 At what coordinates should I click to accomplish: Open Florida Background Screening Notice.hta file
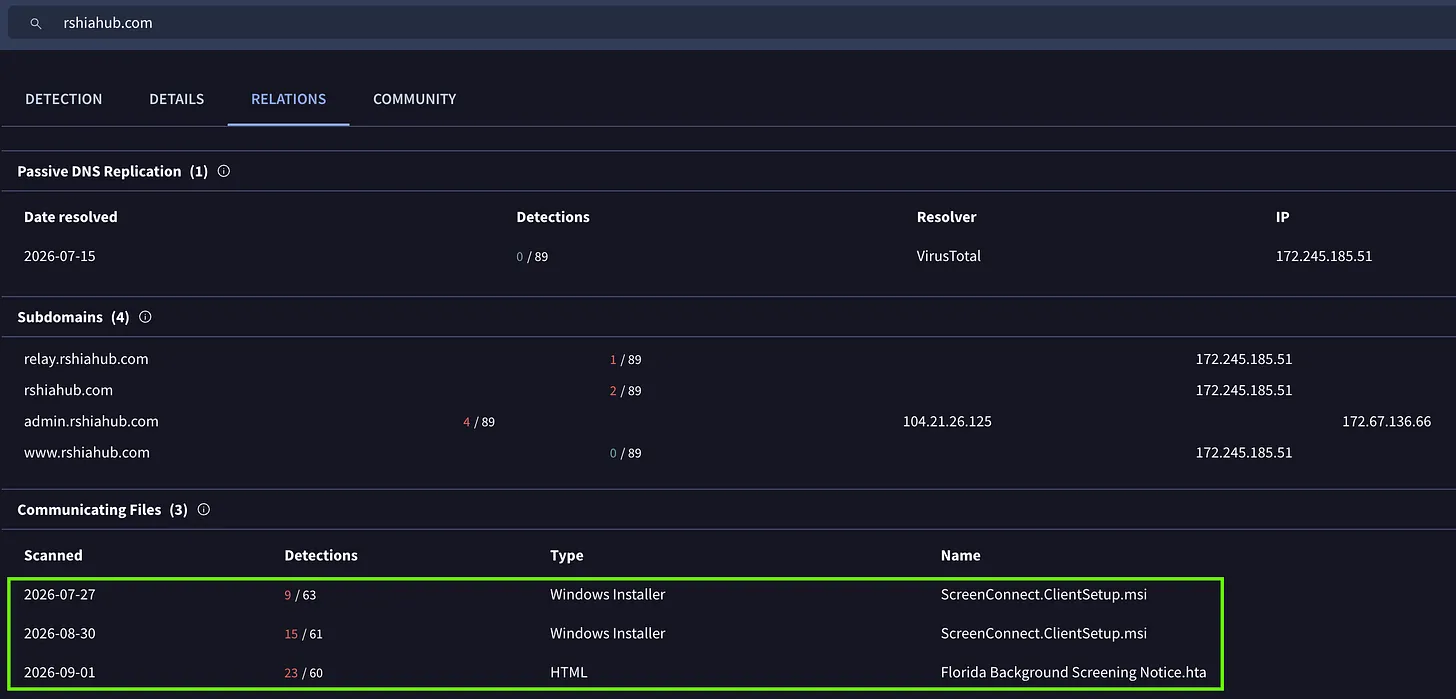click(x=1074, y=672)
